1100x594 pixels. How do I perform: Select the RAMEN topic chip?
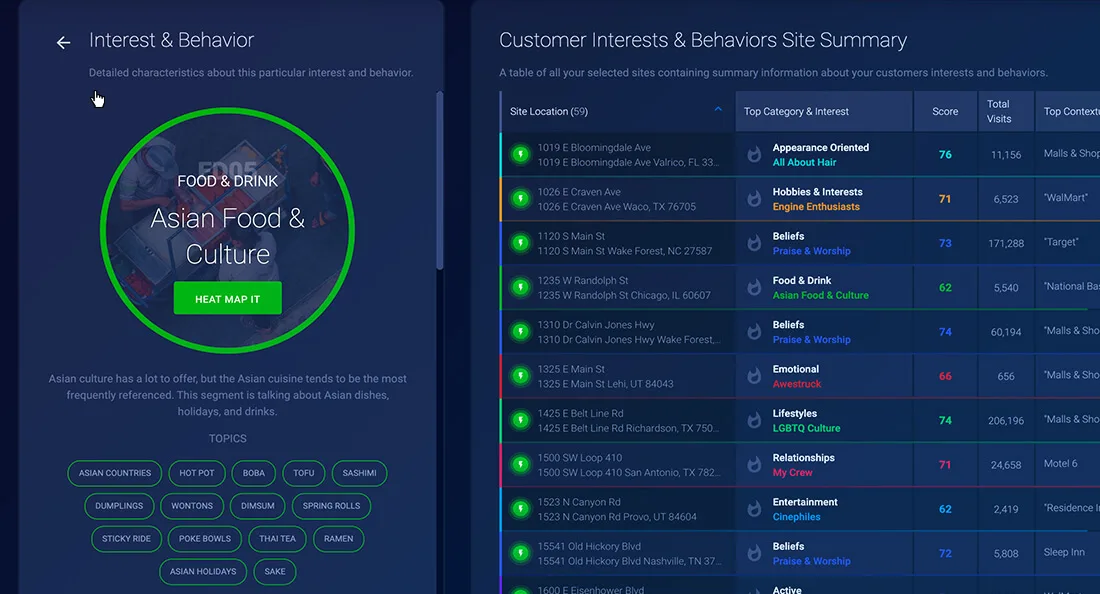pyautogui.click(x=338, y=539)
